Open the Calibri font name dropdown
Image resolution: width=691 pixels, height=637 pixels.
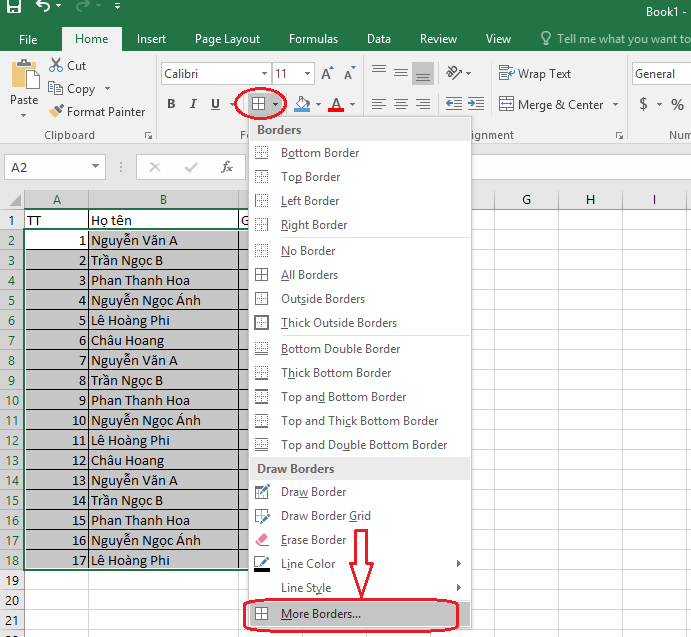(264, 74)
